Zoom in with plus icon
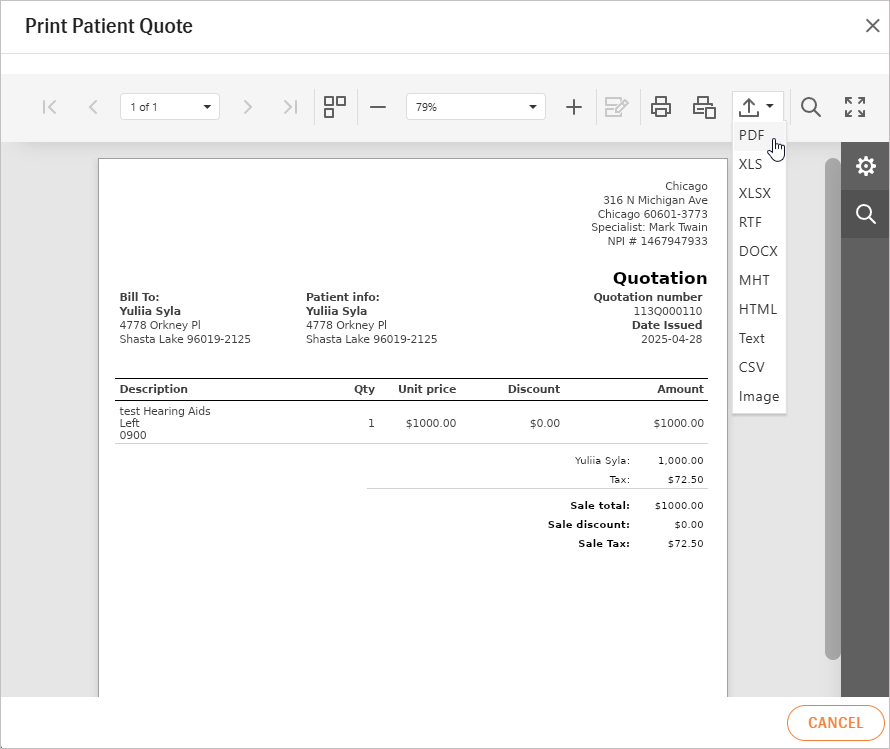890x749 pixels. (574, 107)
